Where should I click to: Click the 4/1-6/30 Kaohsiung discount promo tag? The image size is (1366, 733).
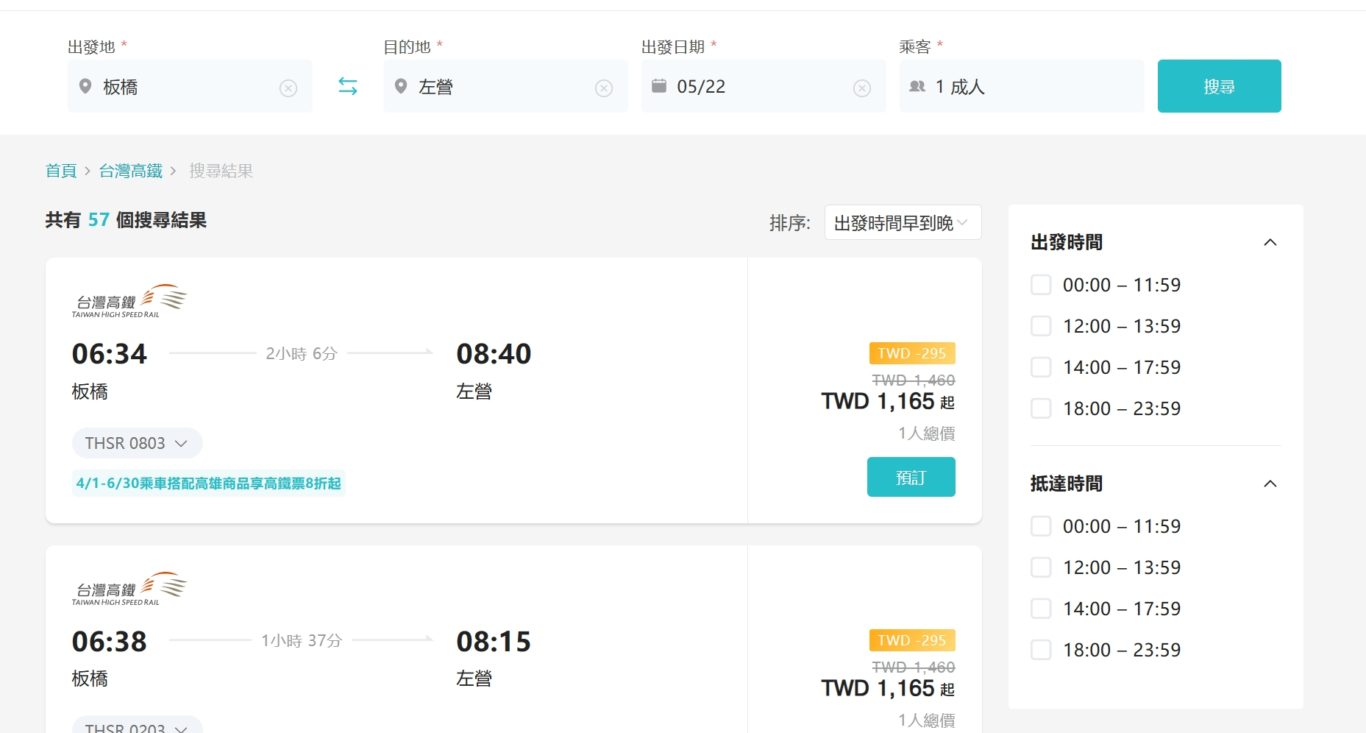[x=209, y=484]
